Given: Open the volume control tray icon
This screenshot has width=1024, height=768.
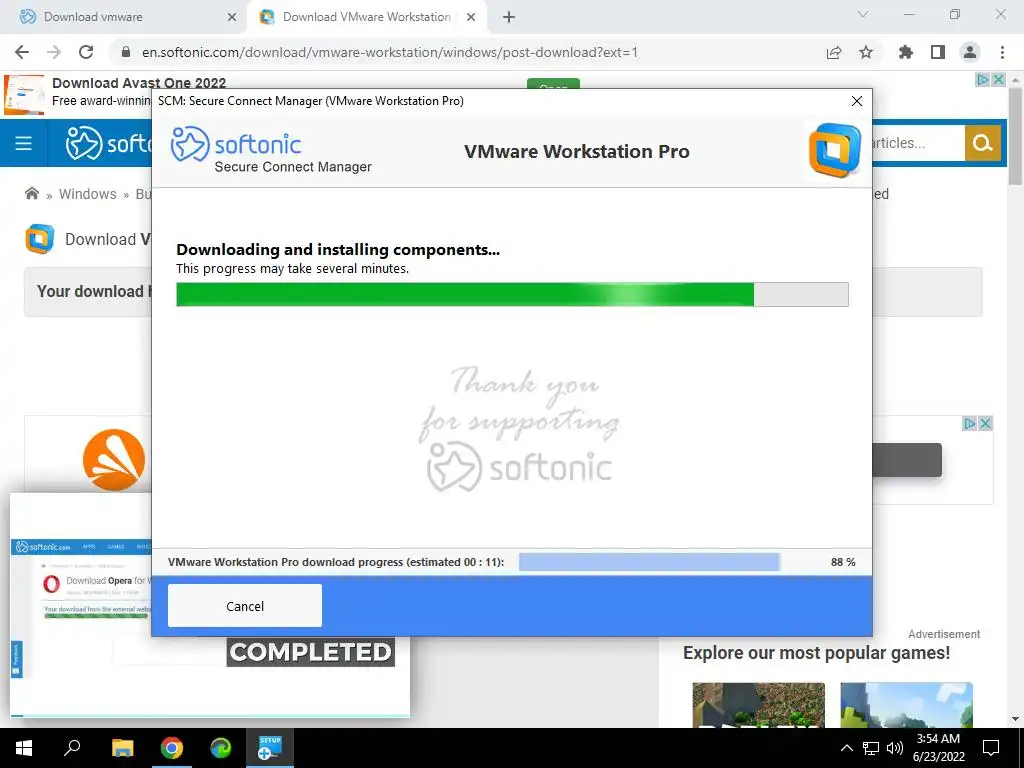Looking at the screenshot, I should click(x=895, y=748).
